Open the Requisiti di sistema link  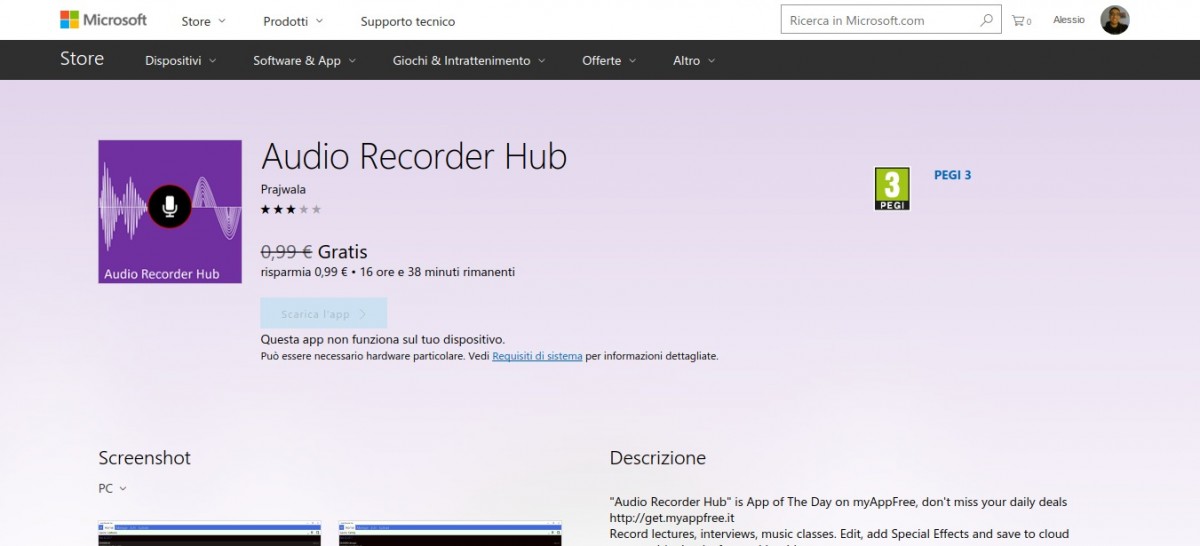coord(537,356)
